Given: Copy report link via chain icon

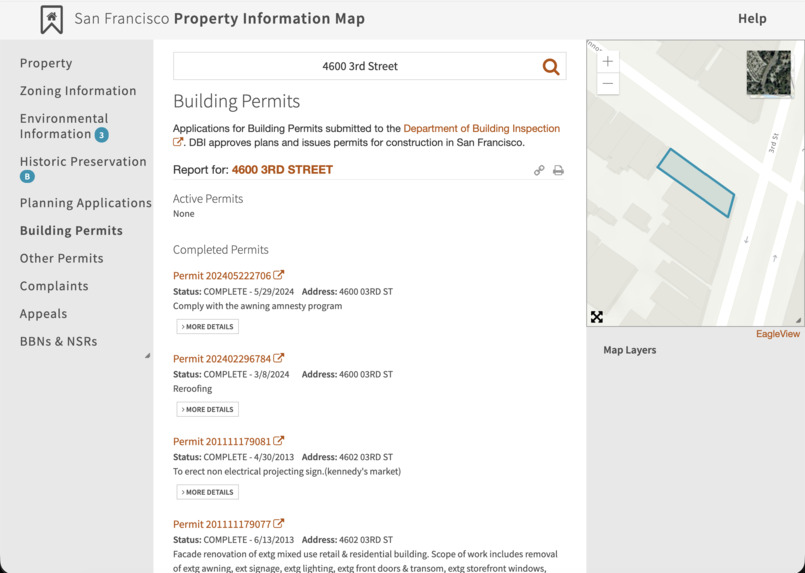Looking at the screenshot, I should [539, 170].
